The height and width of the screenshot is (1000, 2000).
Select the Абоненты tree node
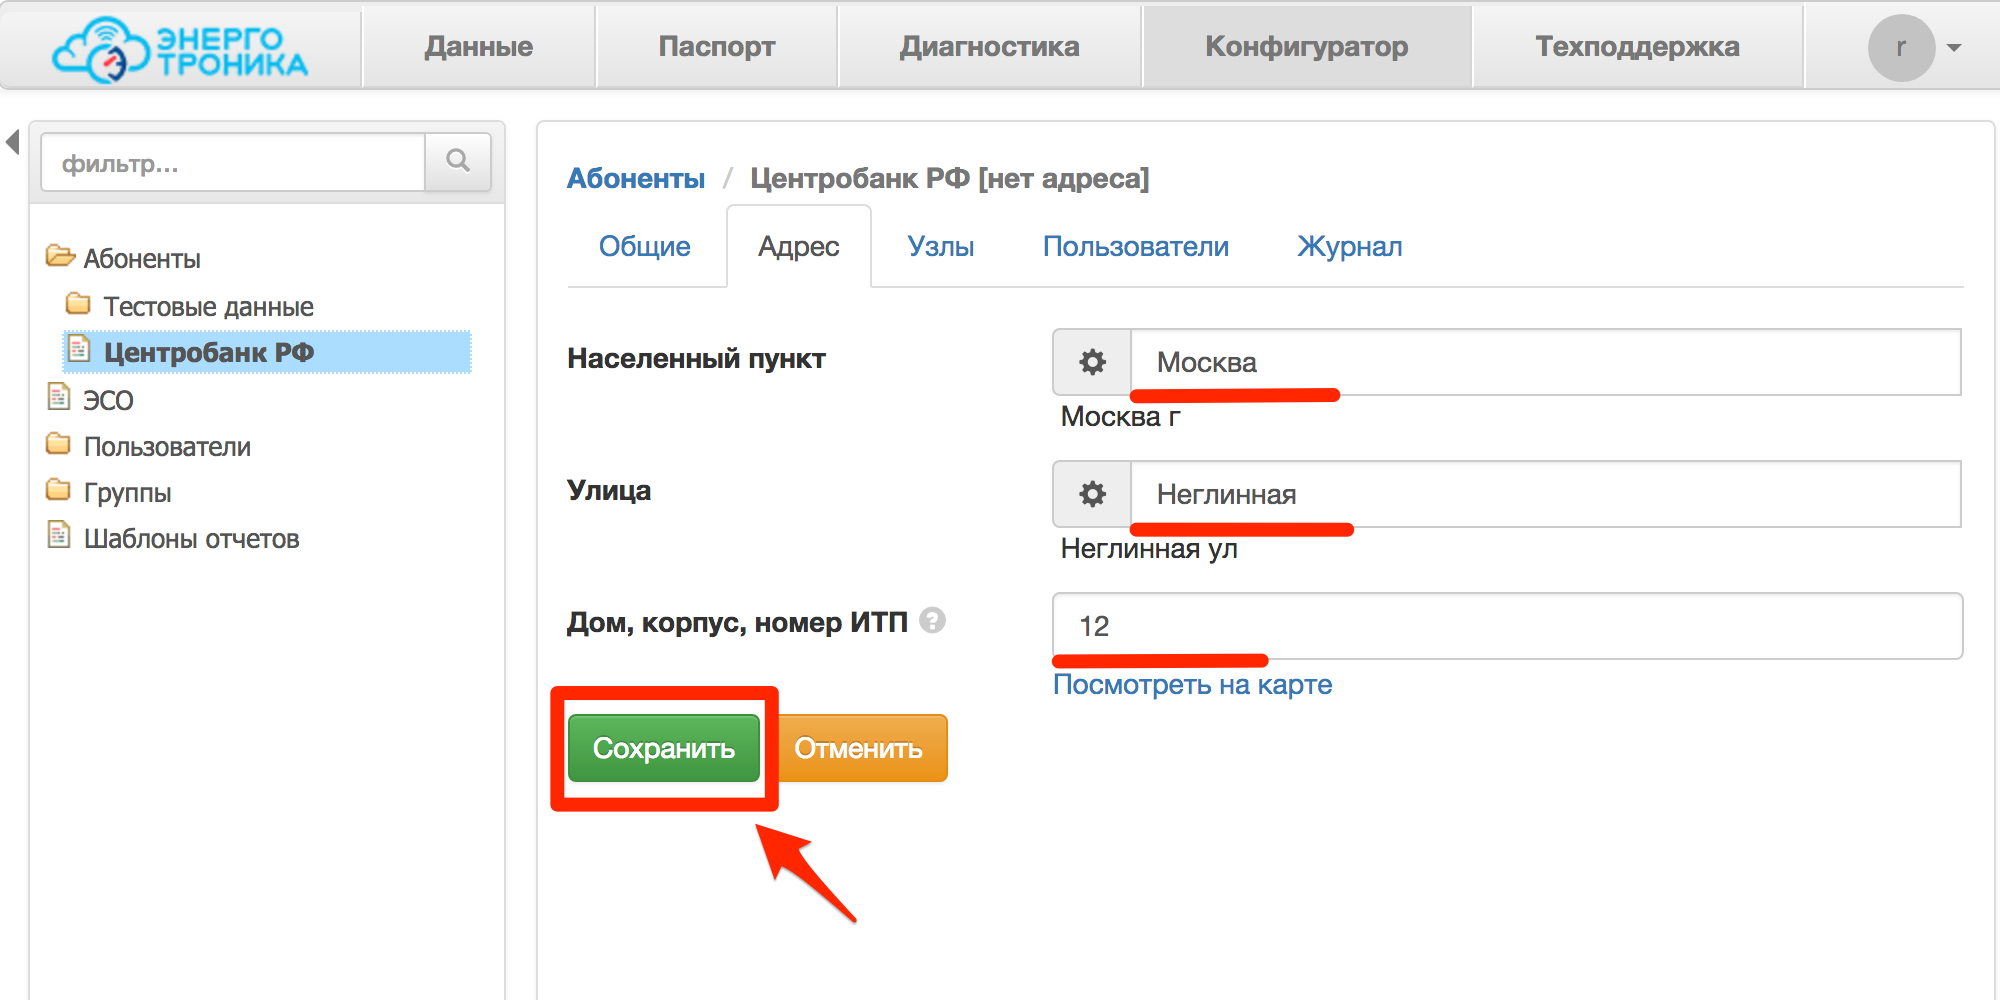(142, 259)
